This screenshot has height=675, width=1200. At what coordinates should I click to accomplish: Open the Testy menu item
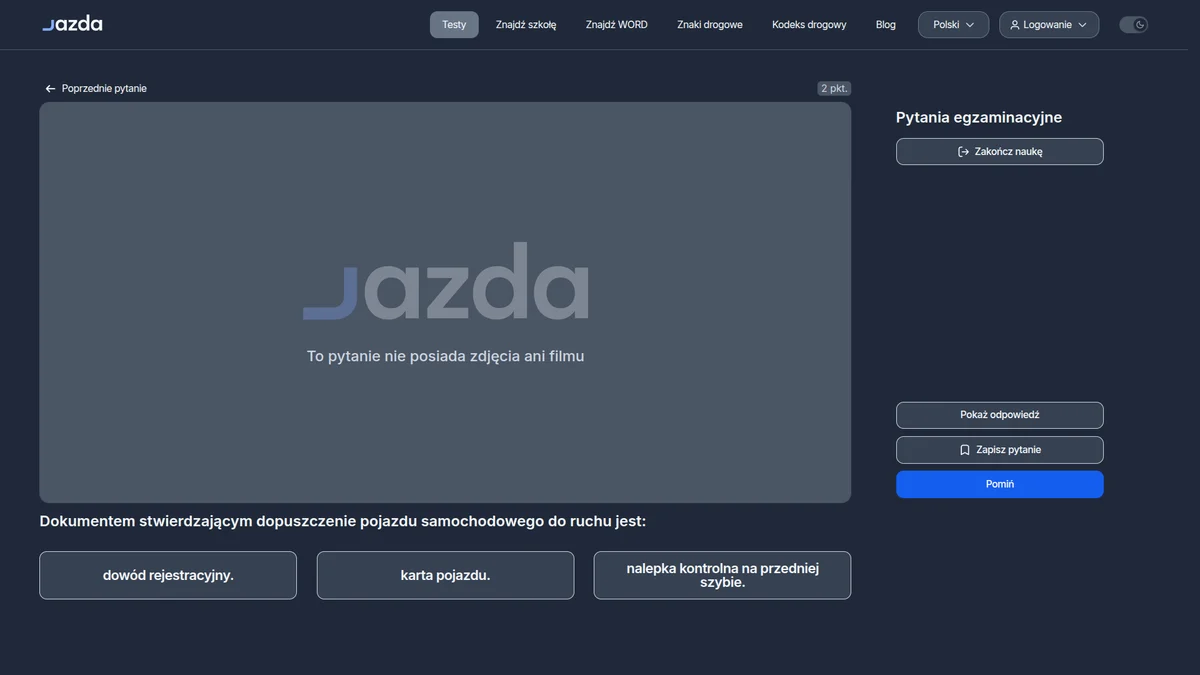[x=454, y=25]
